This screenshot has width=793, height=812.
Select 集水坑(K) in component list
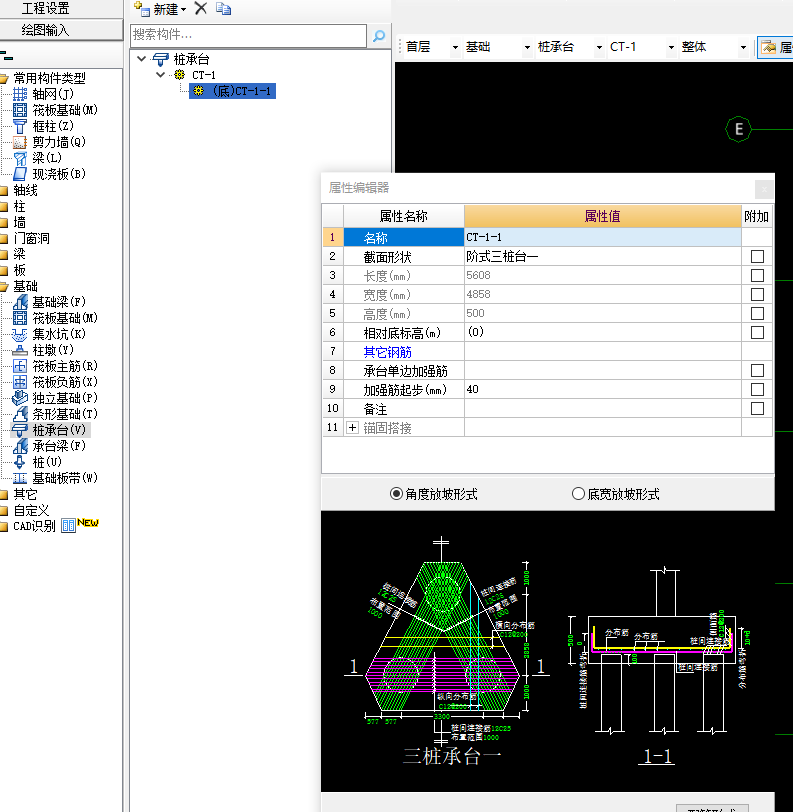coord(58,334)
